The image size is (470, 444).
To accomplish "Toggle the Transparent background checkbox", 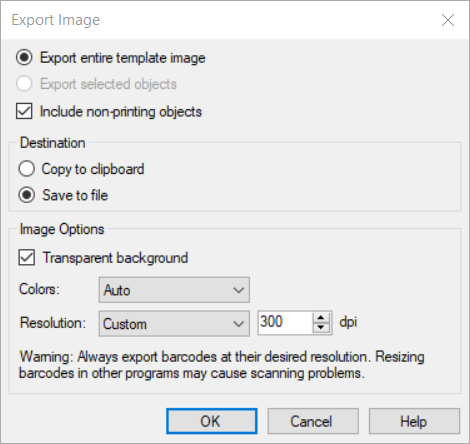I will point(27,258).
